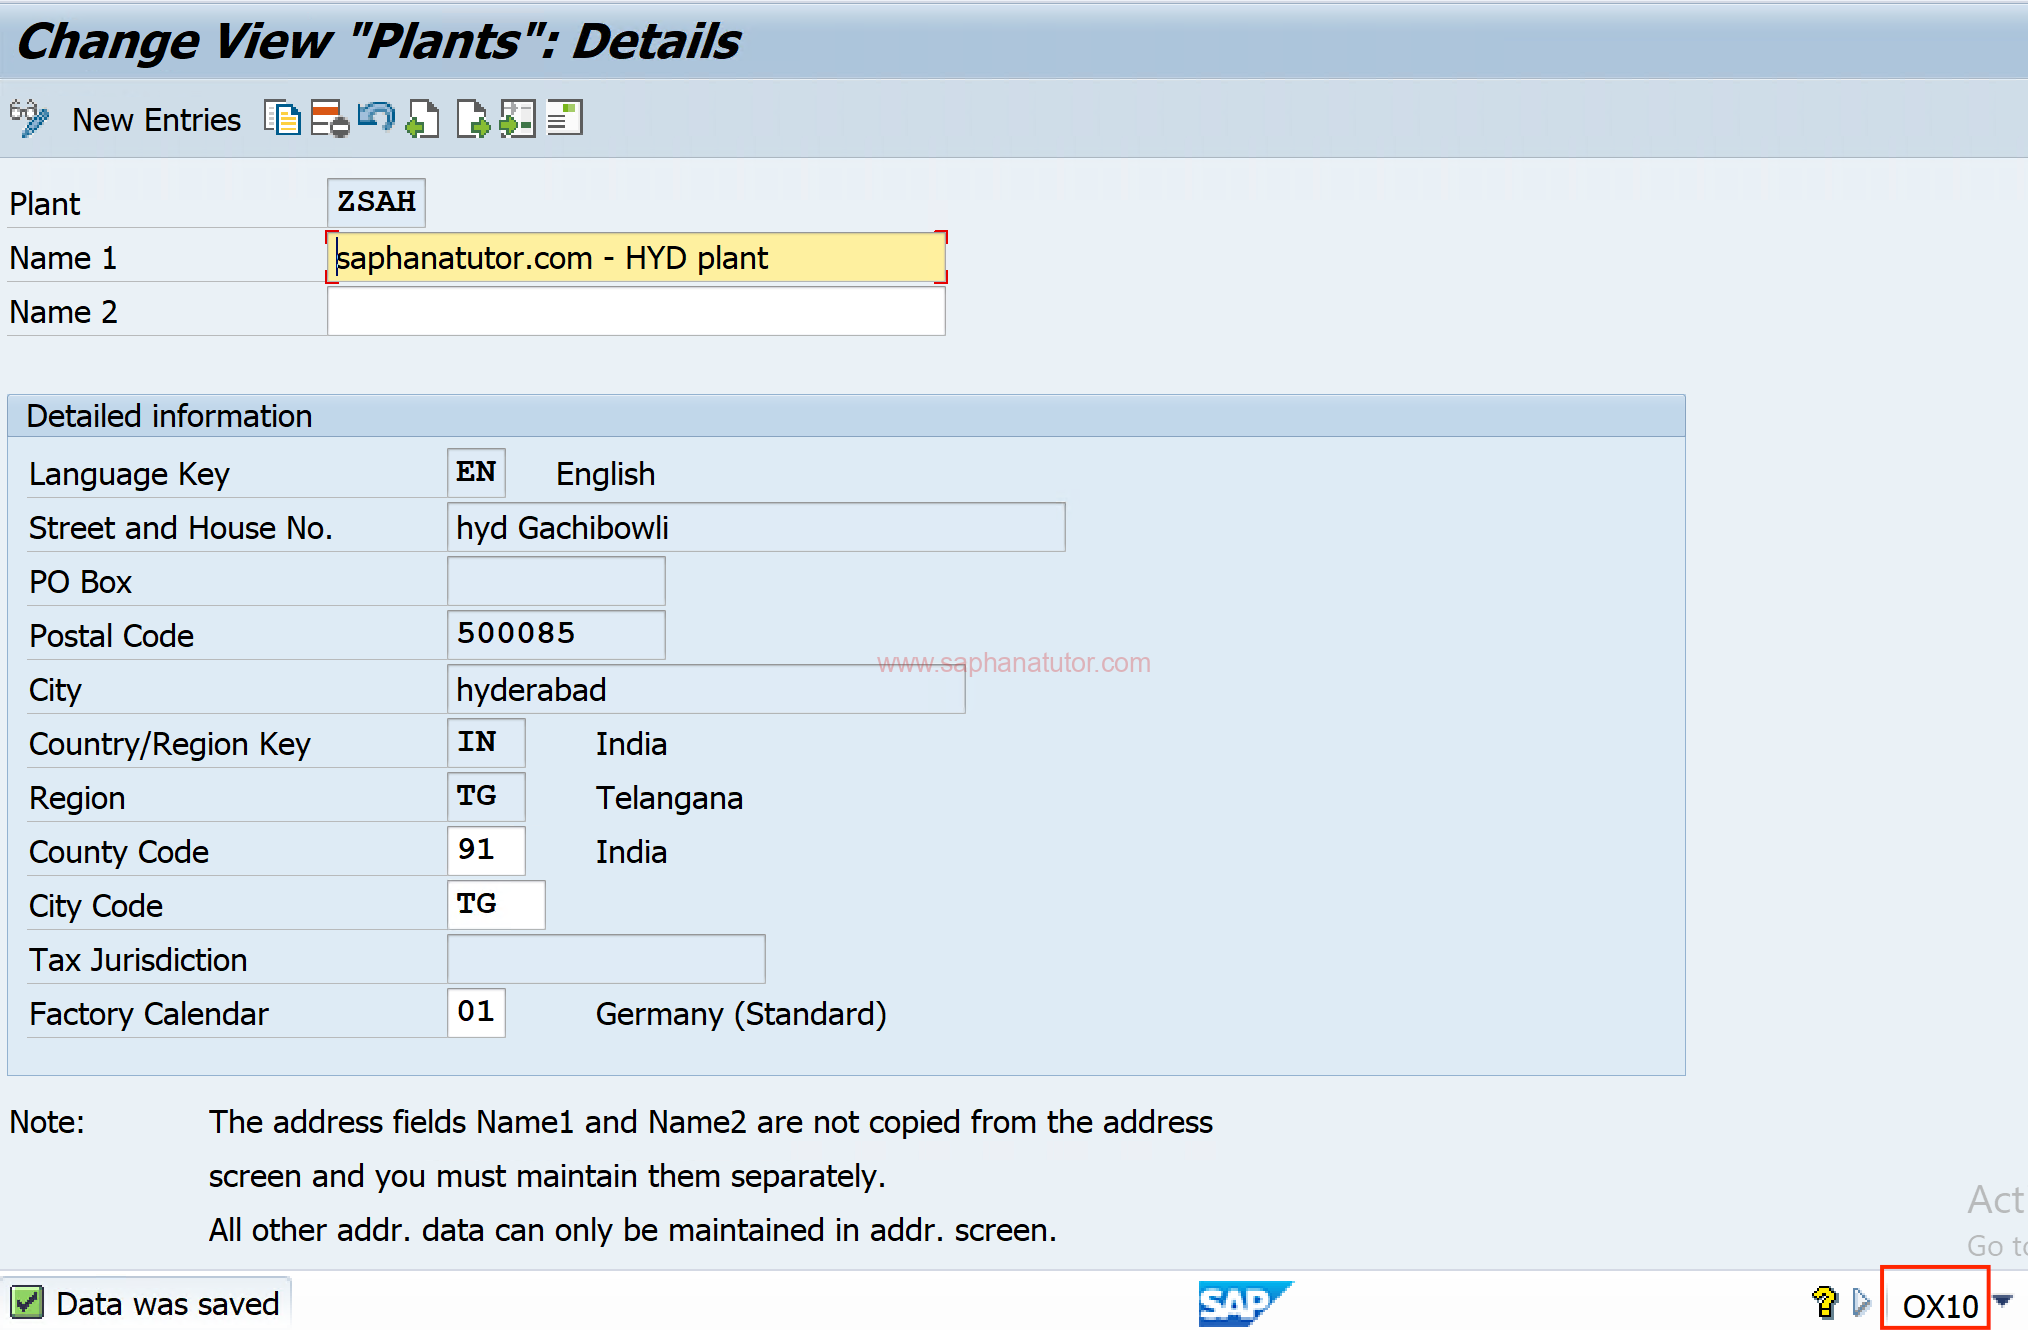Click 'India' beside Country/Region Key

[x=631, y=744]
